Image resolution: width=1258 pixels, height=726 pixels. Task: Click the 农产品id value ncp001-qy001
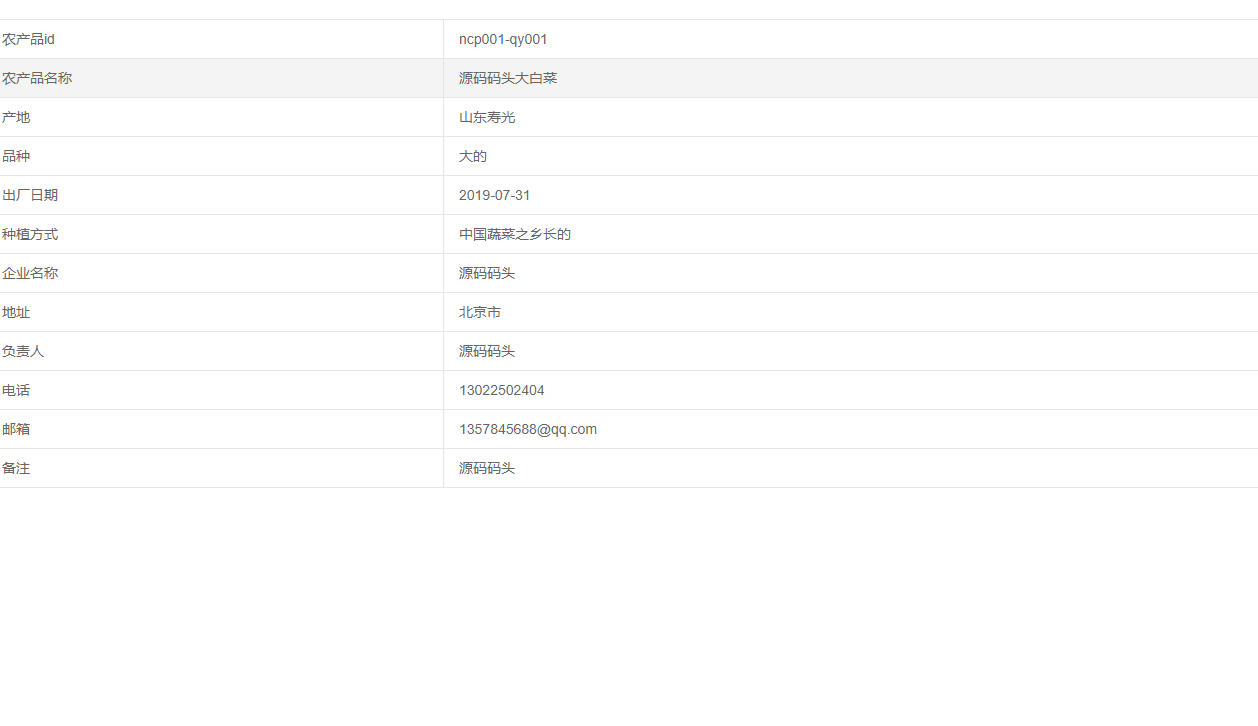pos(502,39)
